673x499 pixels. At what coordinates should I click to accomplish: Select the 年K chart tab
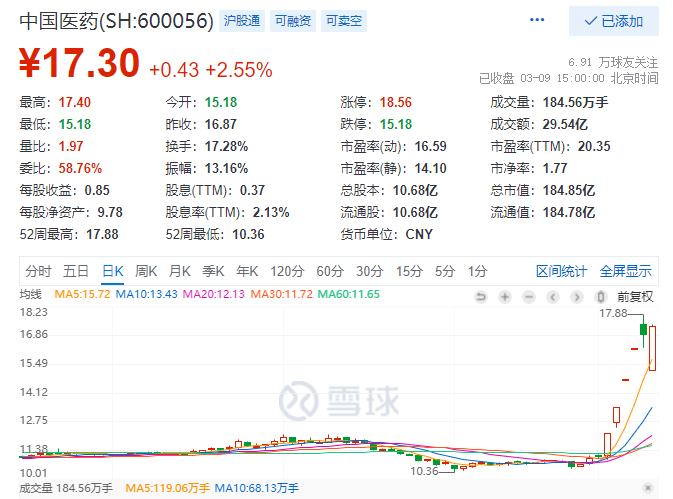click(x=247, y=271)
